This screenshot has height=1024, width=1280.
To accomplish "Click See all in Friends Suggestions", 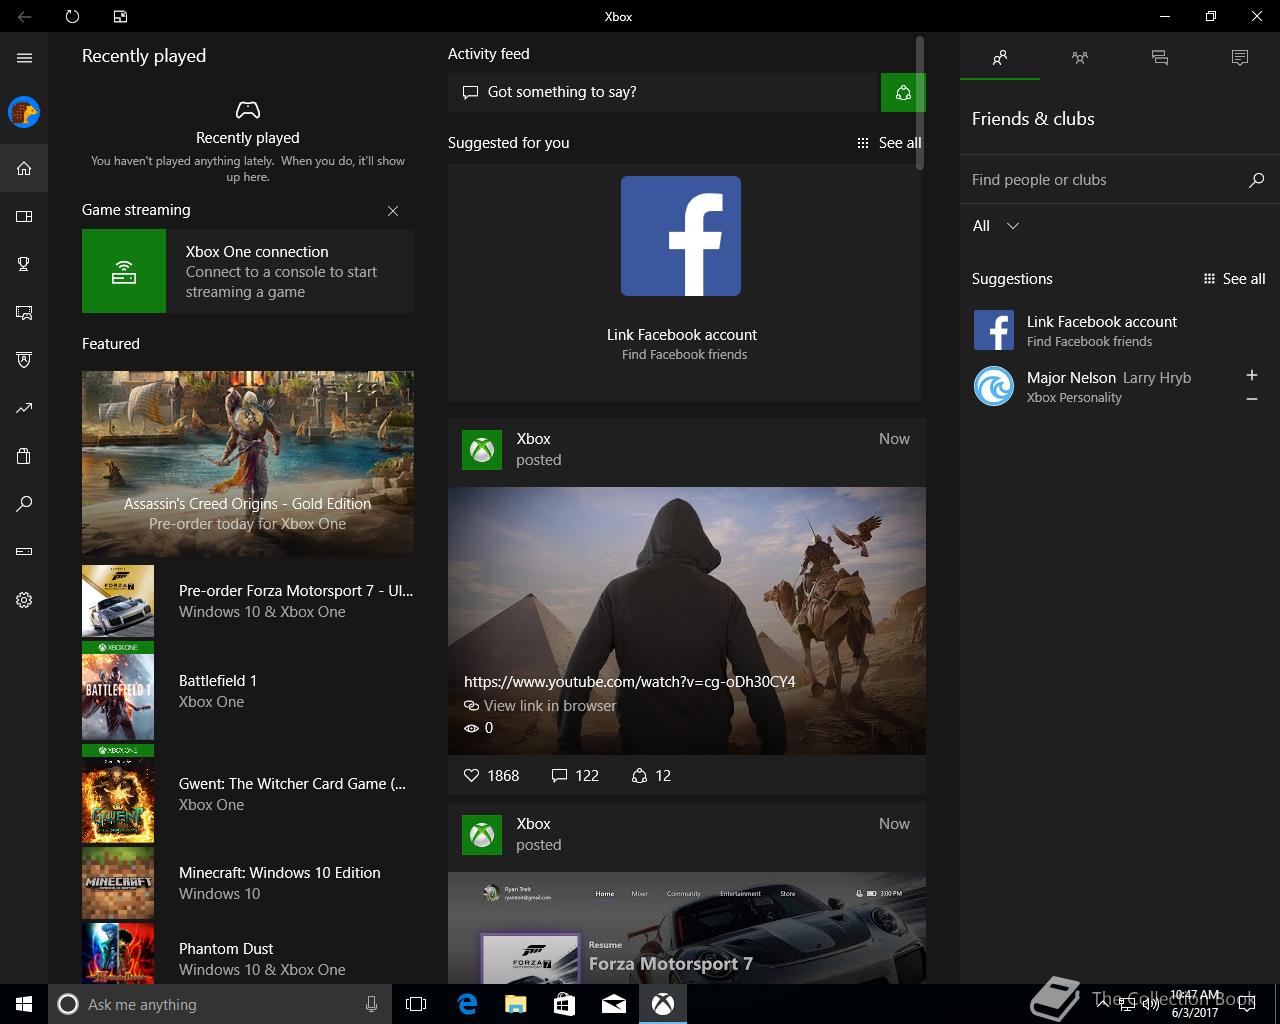I will [1235, 279].
